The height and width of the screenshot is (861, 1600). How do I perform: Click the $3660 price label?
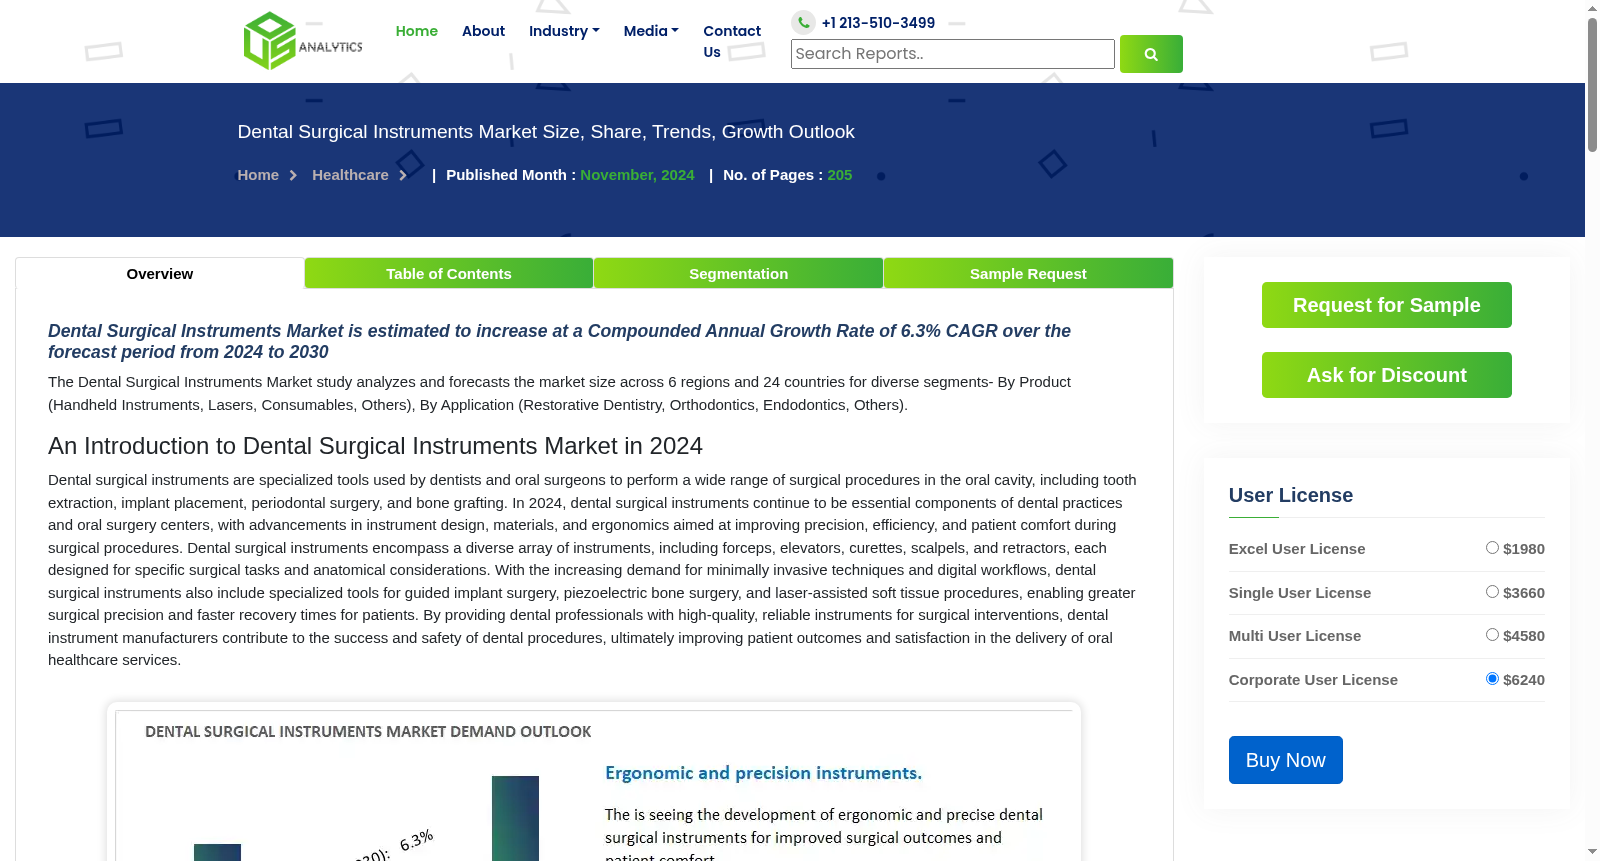click(x=1524, y=593)
